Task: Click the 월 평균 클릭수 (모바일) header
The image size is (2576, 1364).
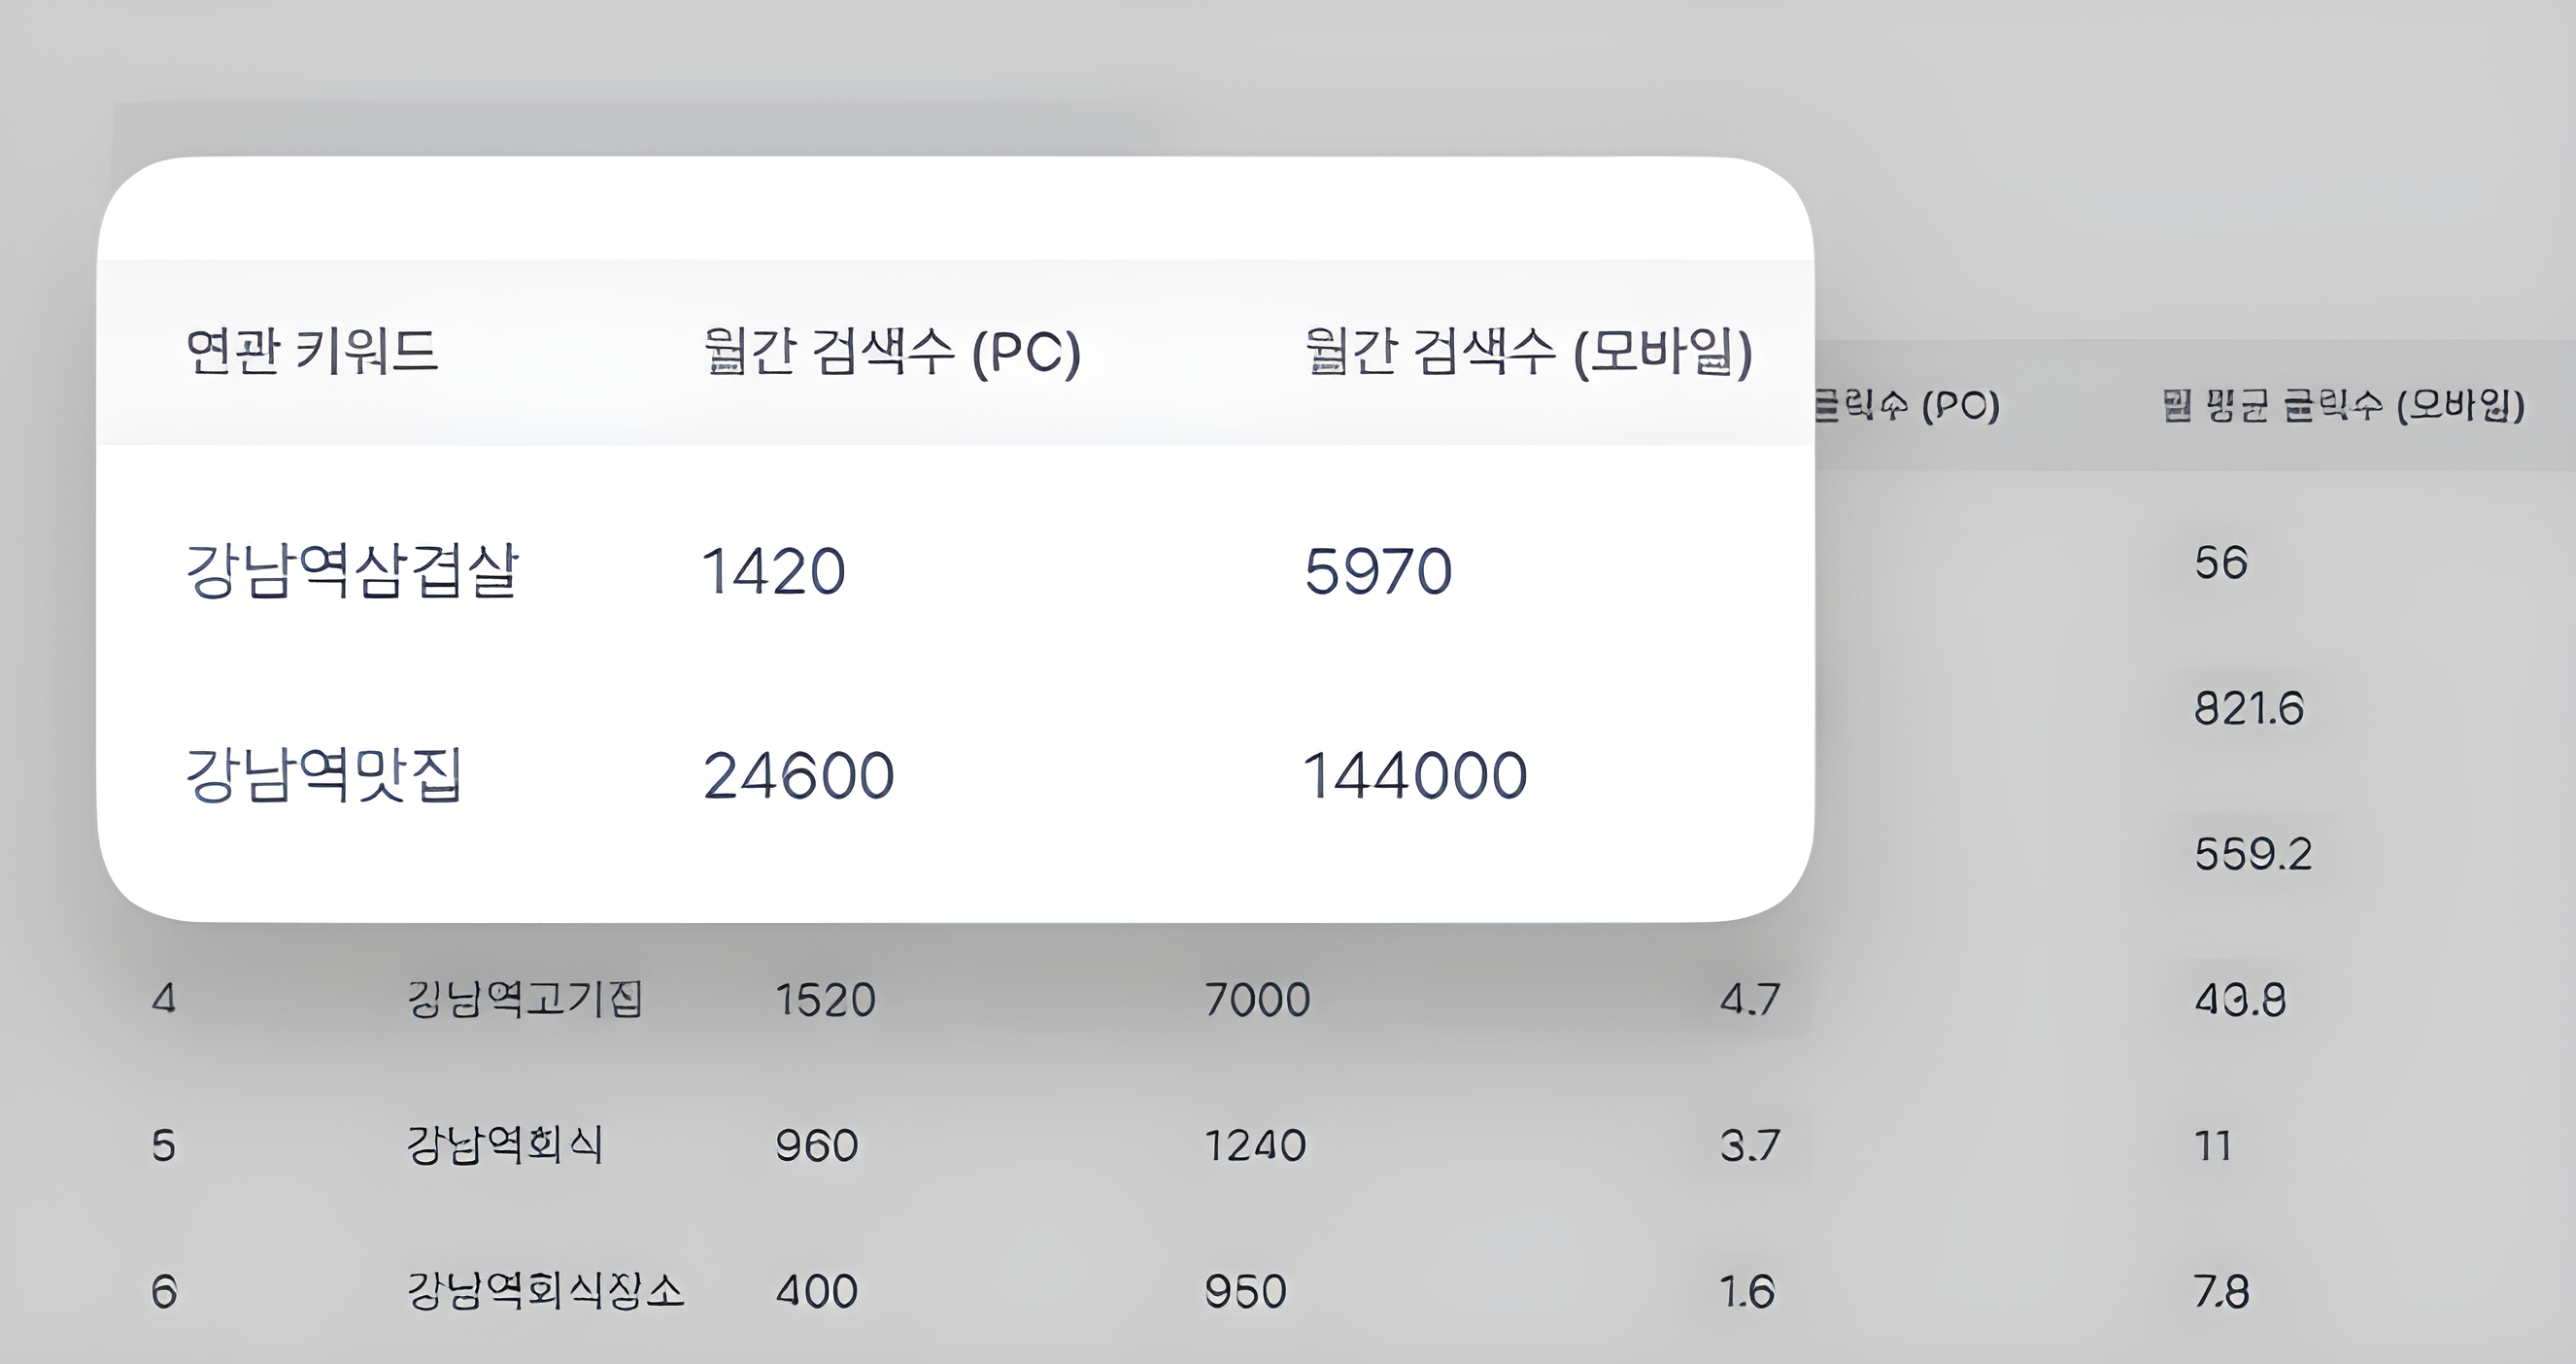Action: [x=2342, y=405]
